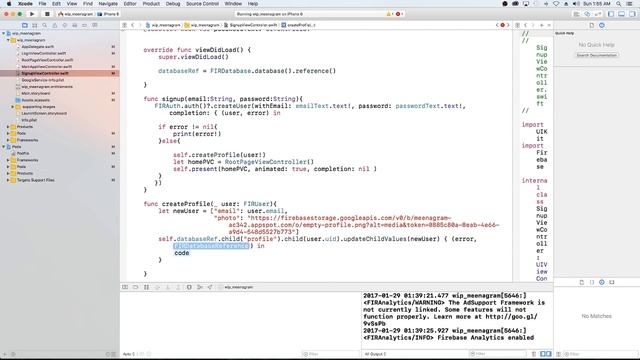This screenshot has height=360, width=640.
Task: Open Debug Memory Graph button
Action: (200, 287)
